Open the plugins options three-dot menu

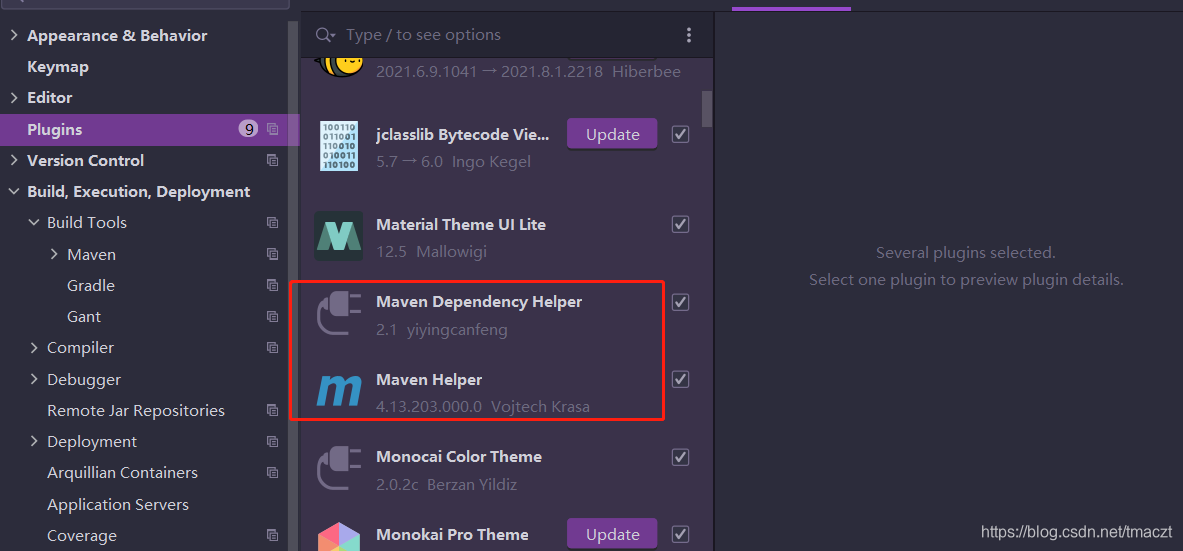click(688, 35)
